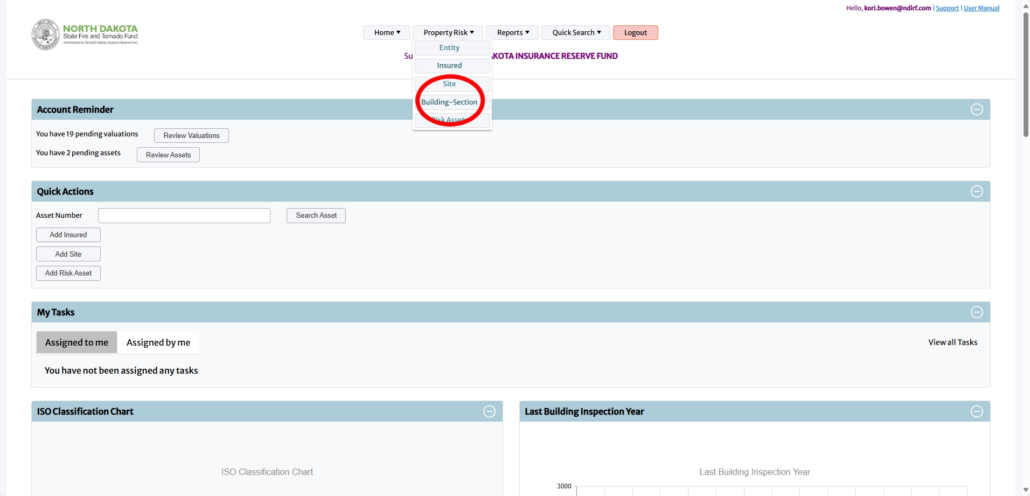Collapse the Quick Actions panel
The image size is (1030, 496).
(976, 191)
